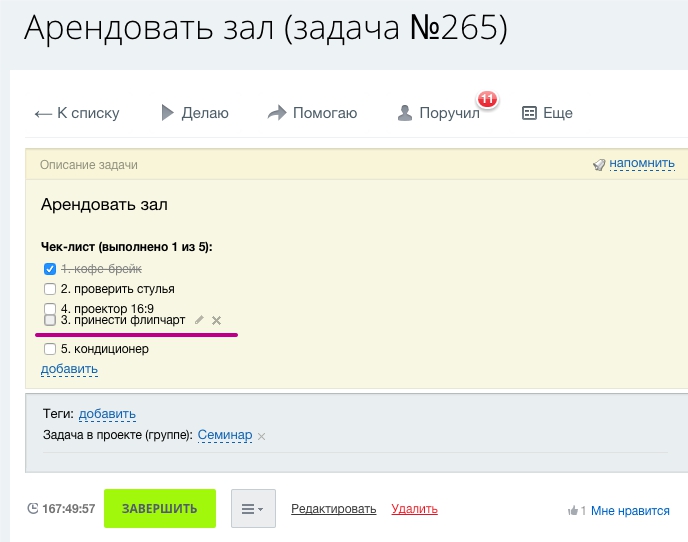Go back via the 'К списку' arrow
Viewport: 688px width, 542px height.
click(x=77, y=113)
